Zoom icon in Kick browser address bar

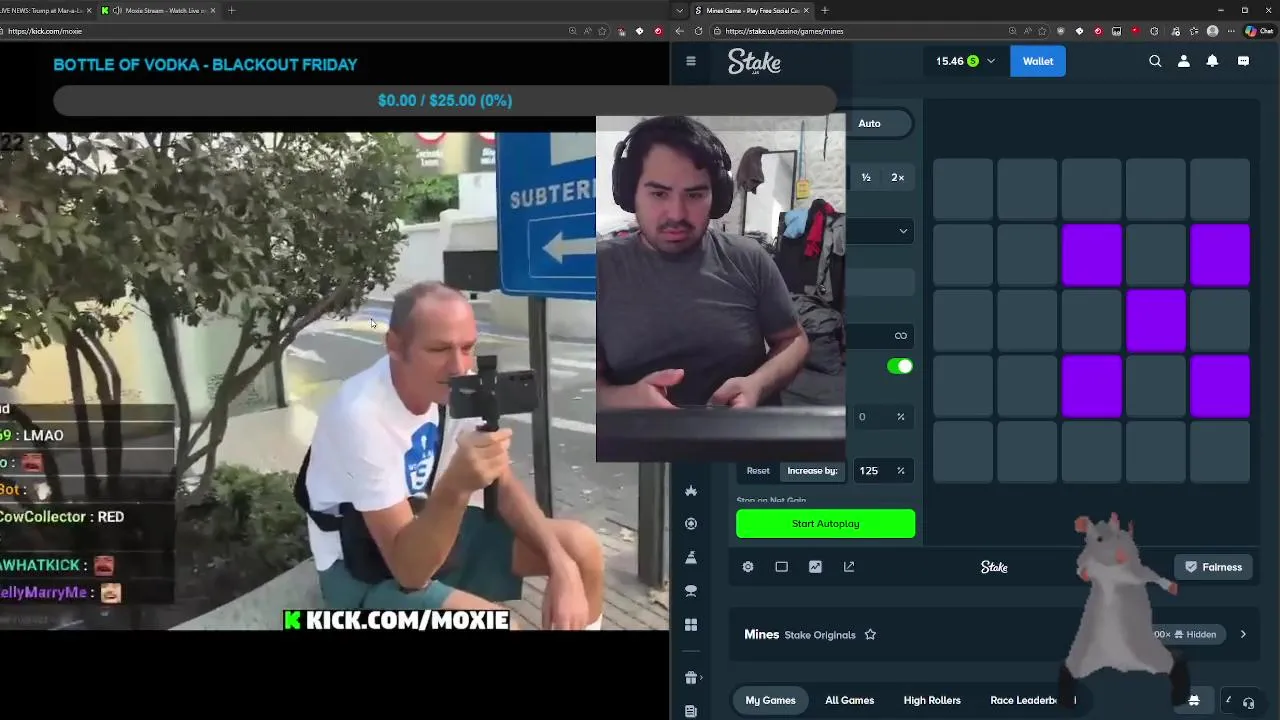(572, 31)
